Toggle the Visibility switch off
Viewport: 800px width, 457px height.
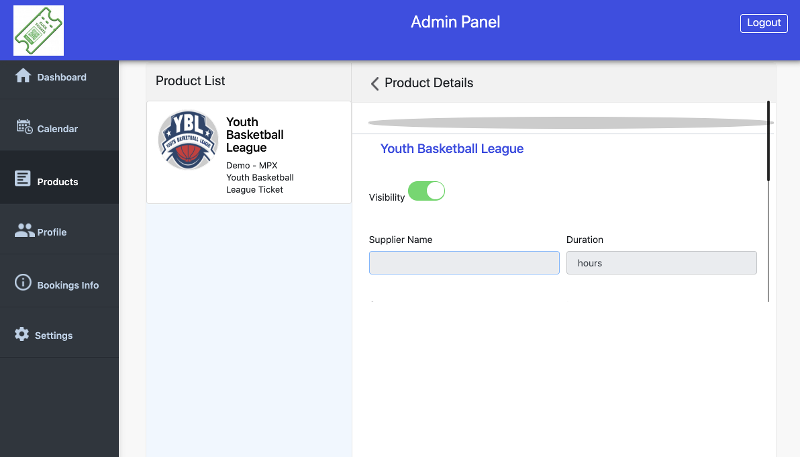[x=427, y=191]
